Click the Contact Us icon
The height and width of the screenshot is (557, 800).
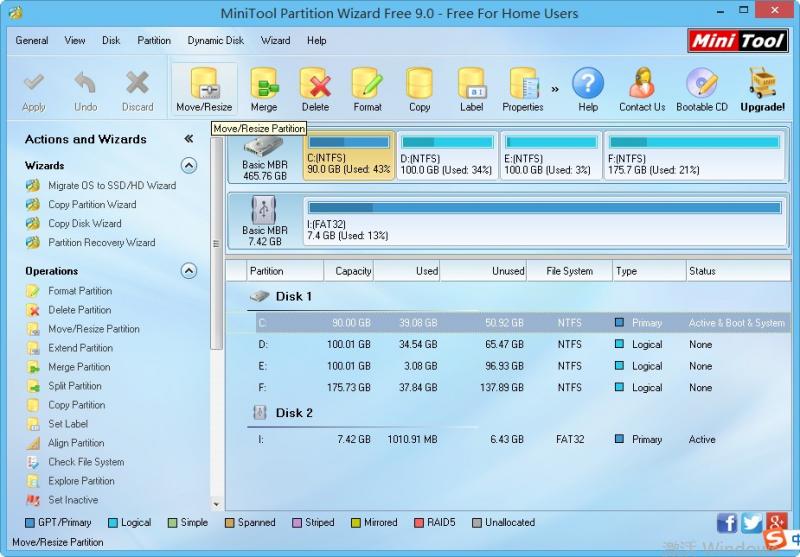click(x=642, y=90)
